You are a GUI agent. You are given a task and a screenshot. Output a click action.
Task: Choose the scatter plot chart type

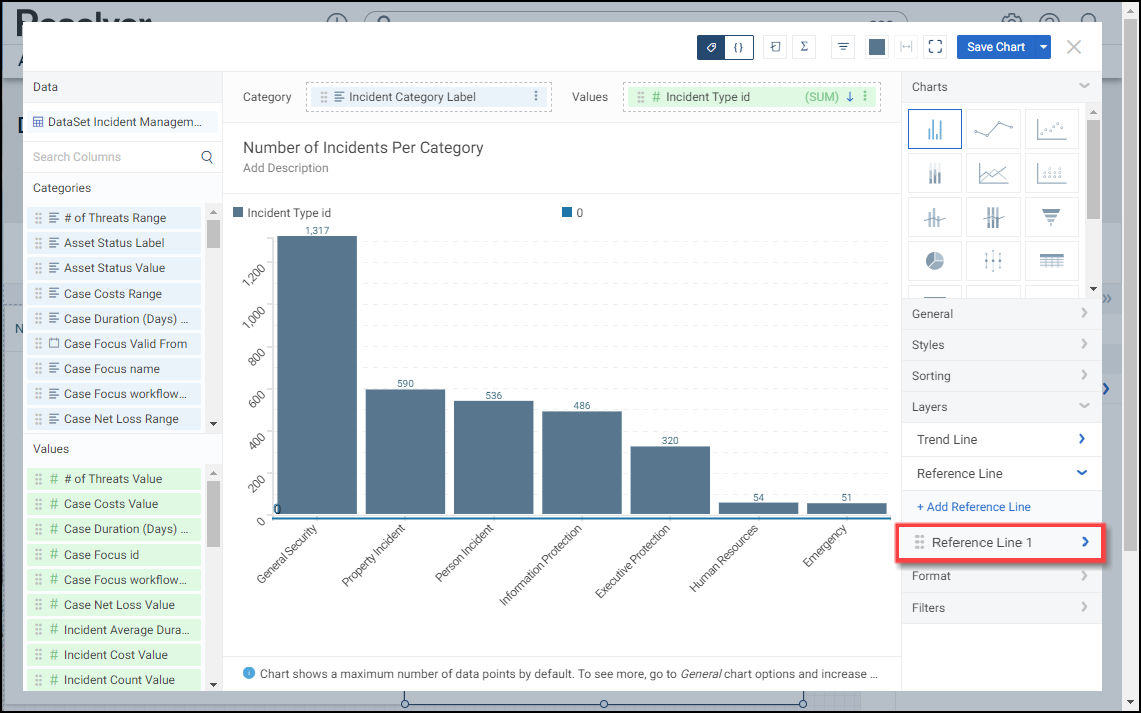(1051, 129)
